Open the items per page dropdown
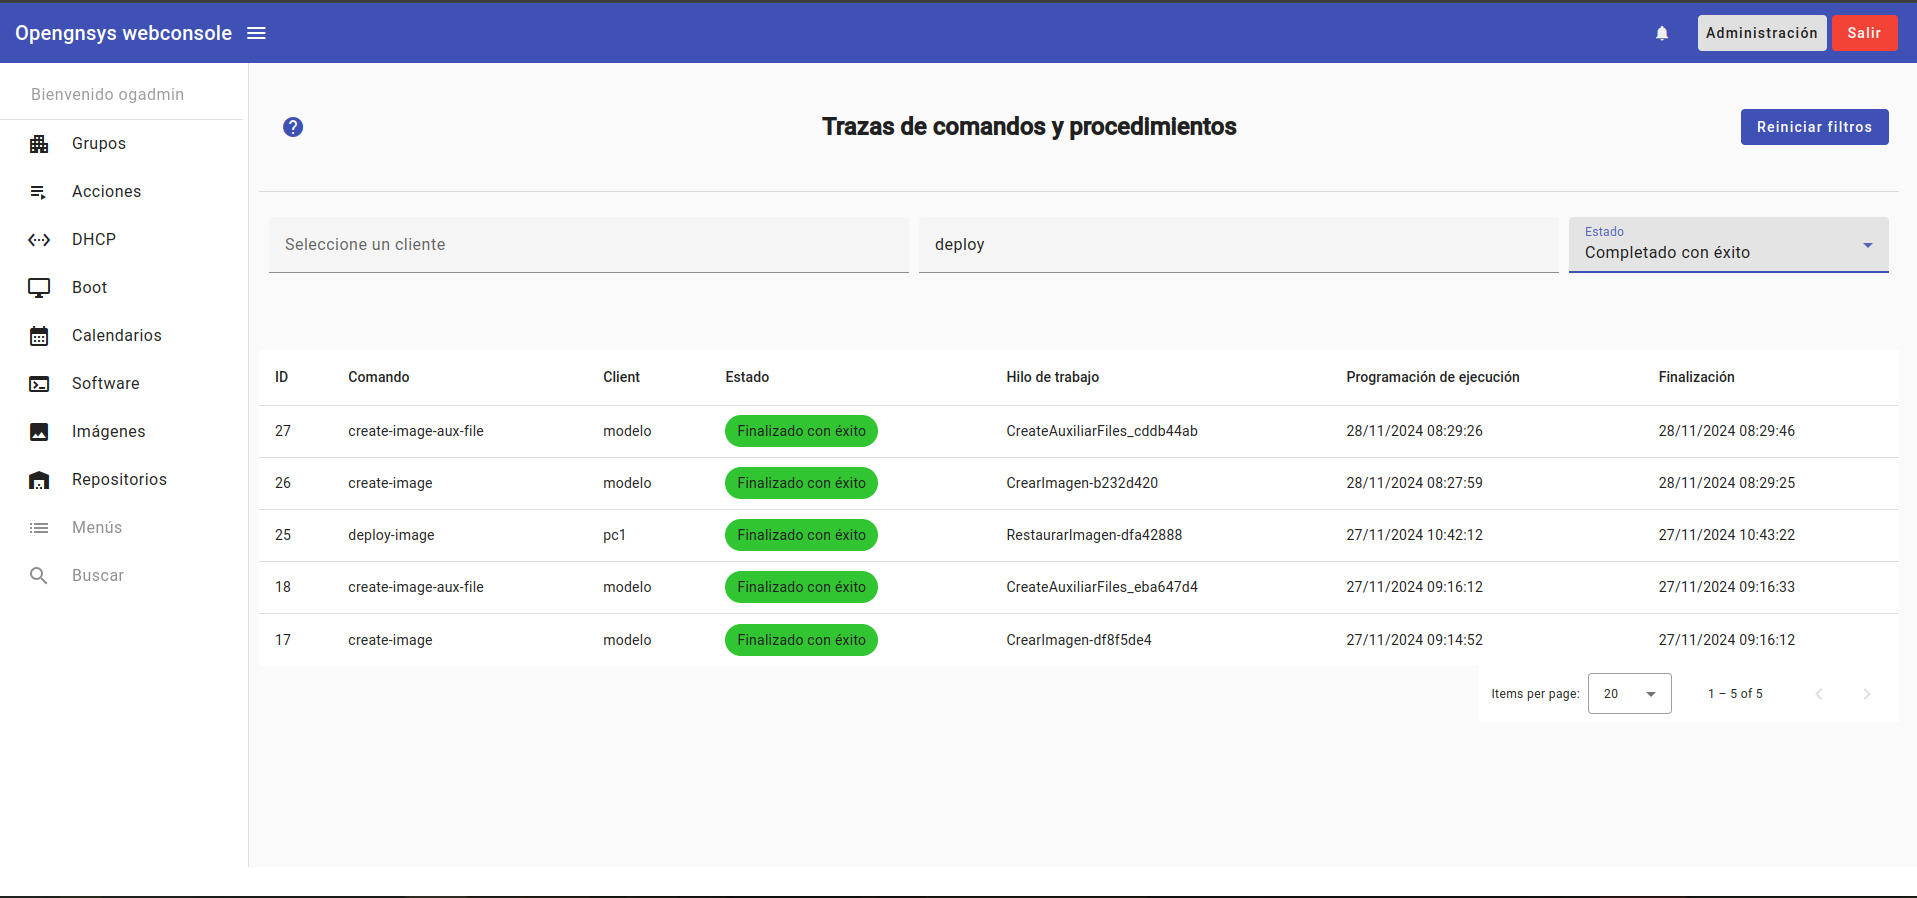The image size is (1917, 898). pyautogui.click(x=1628, y=693)
